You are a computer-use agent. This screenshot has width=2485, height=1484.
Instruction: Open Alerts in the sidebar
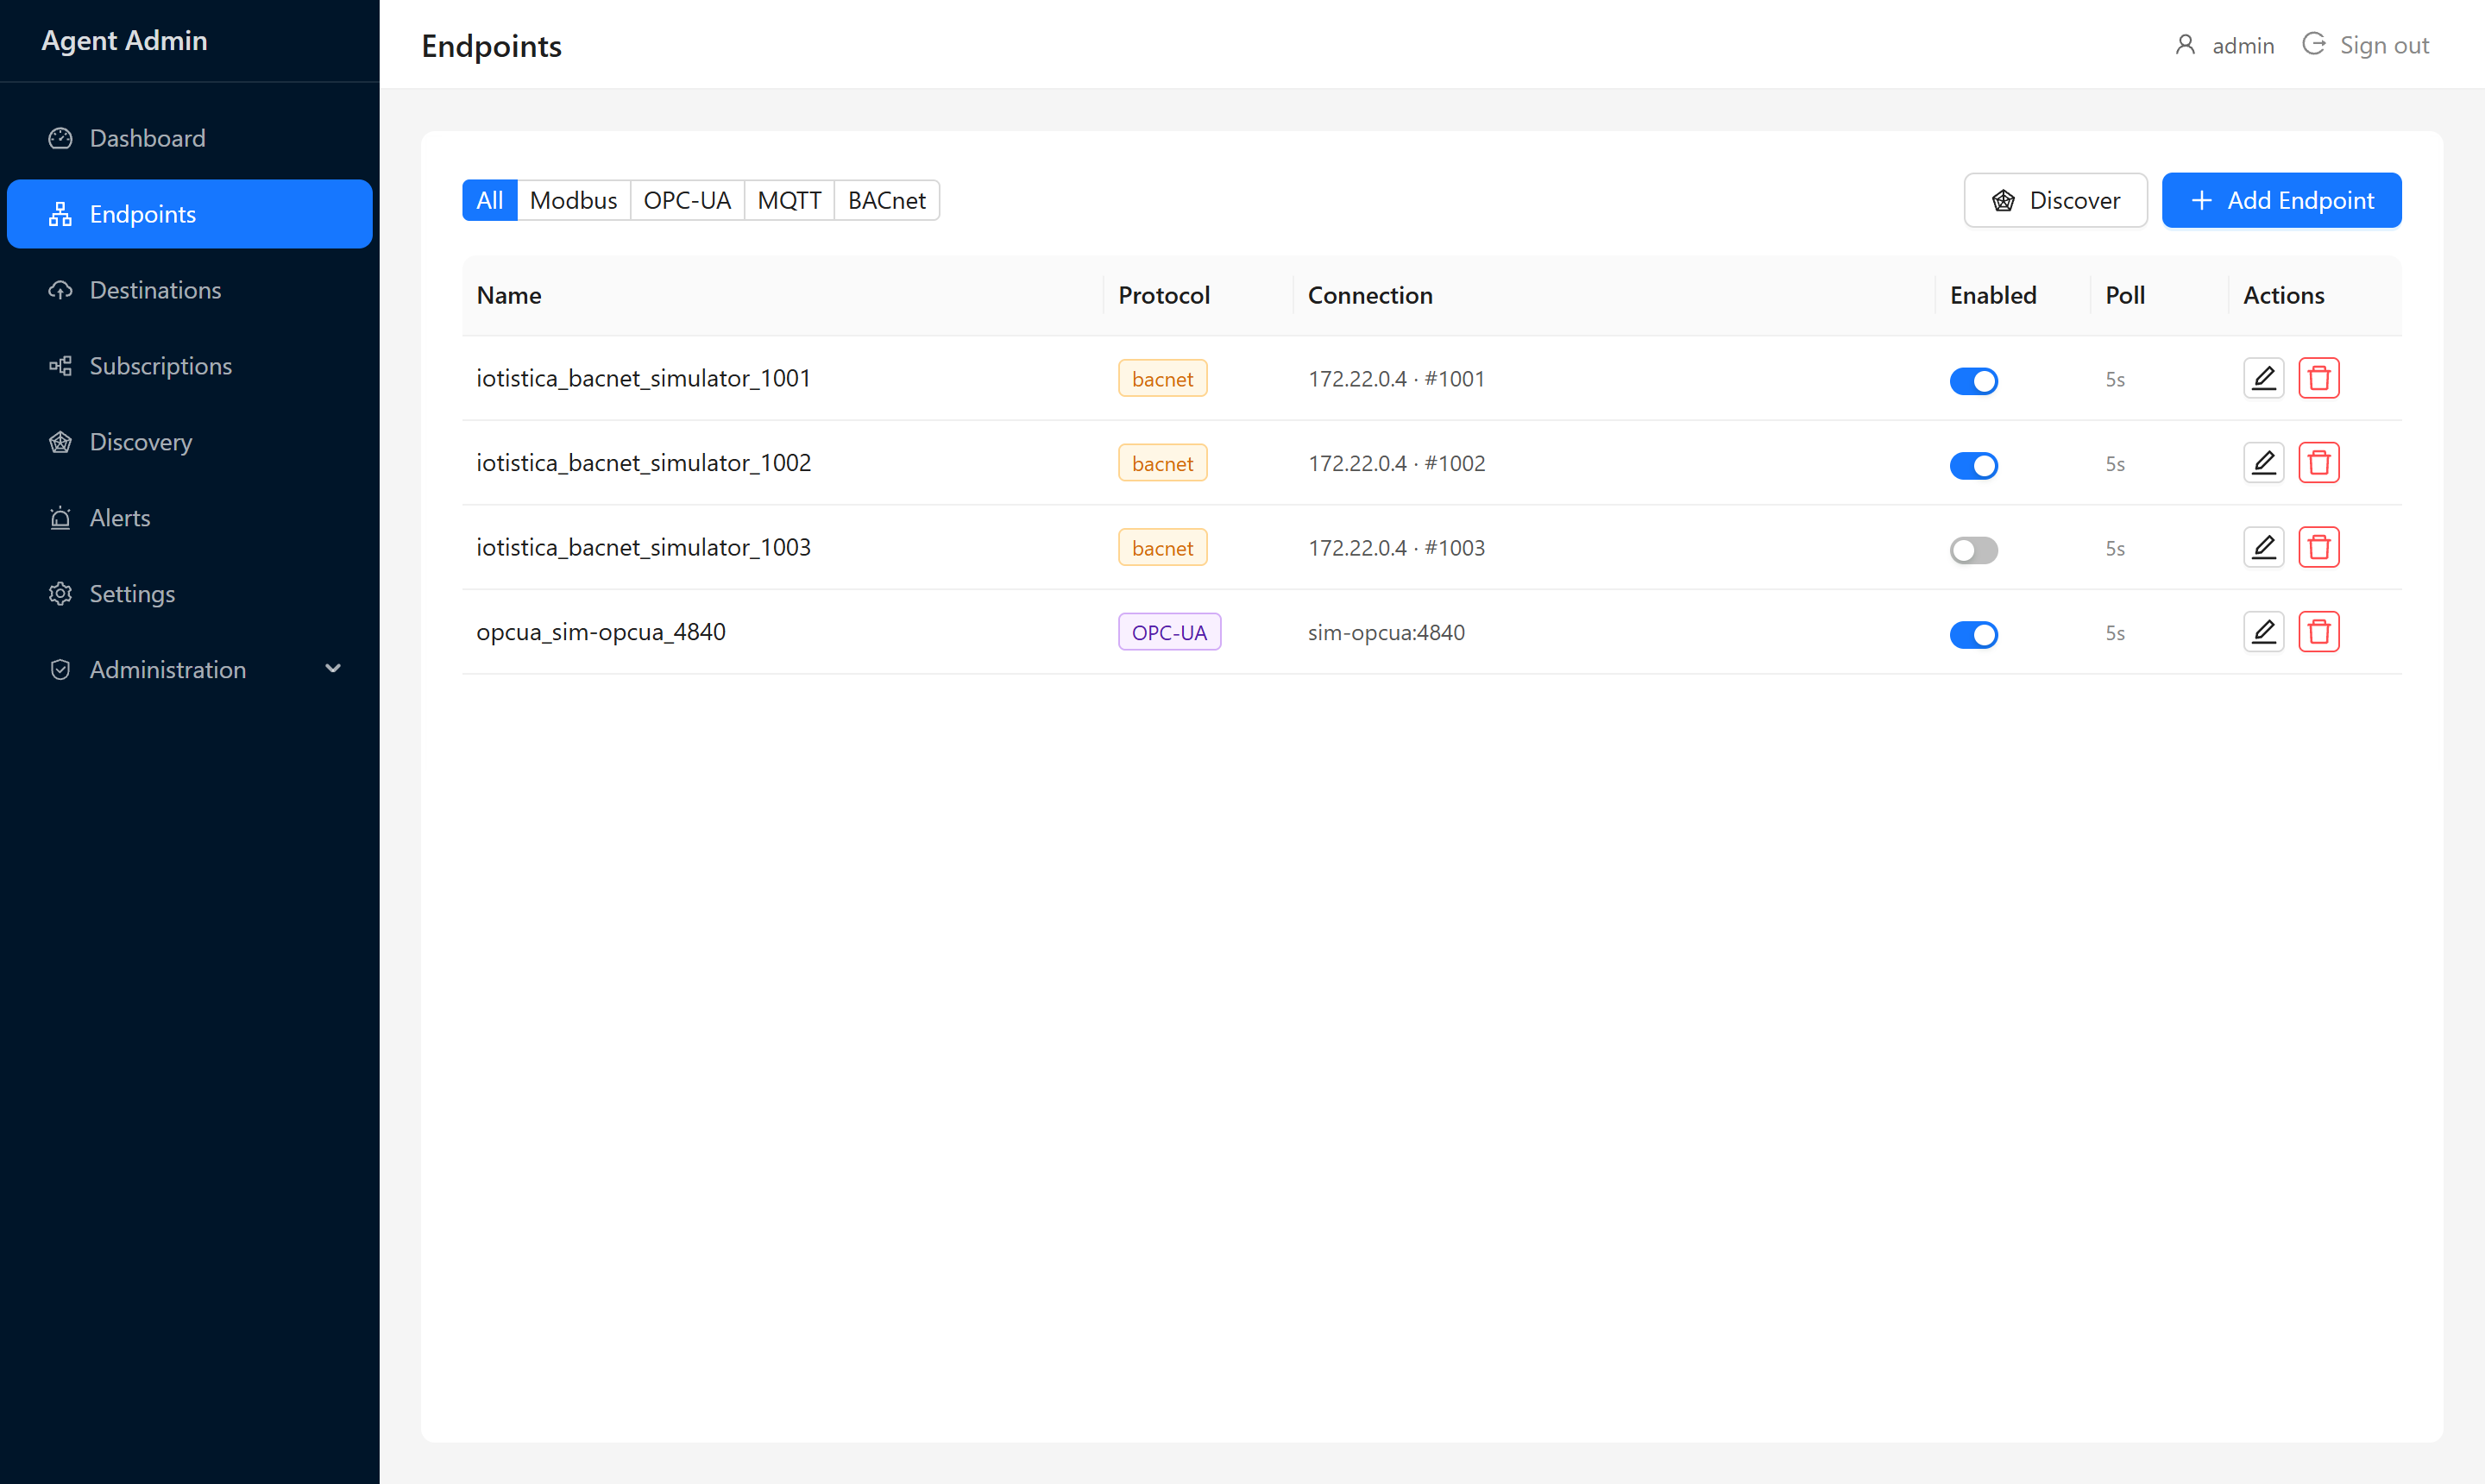[x=189, y=518]
